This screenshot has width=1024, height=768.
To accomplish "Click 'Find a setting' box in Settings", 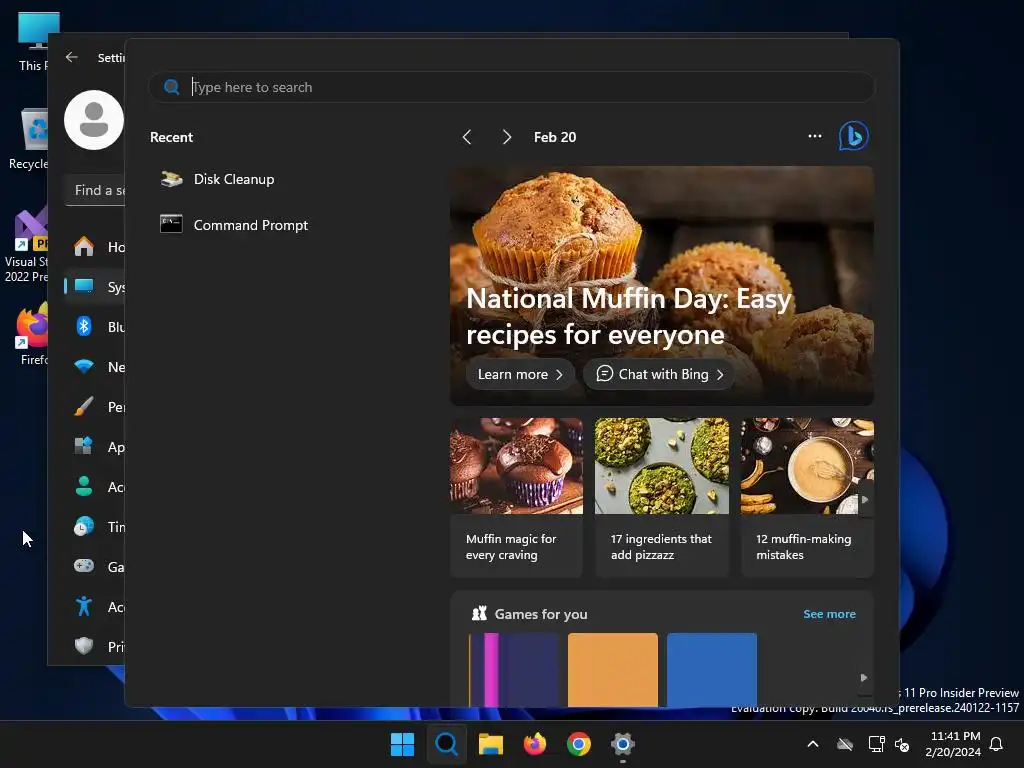I will [95, 190].
